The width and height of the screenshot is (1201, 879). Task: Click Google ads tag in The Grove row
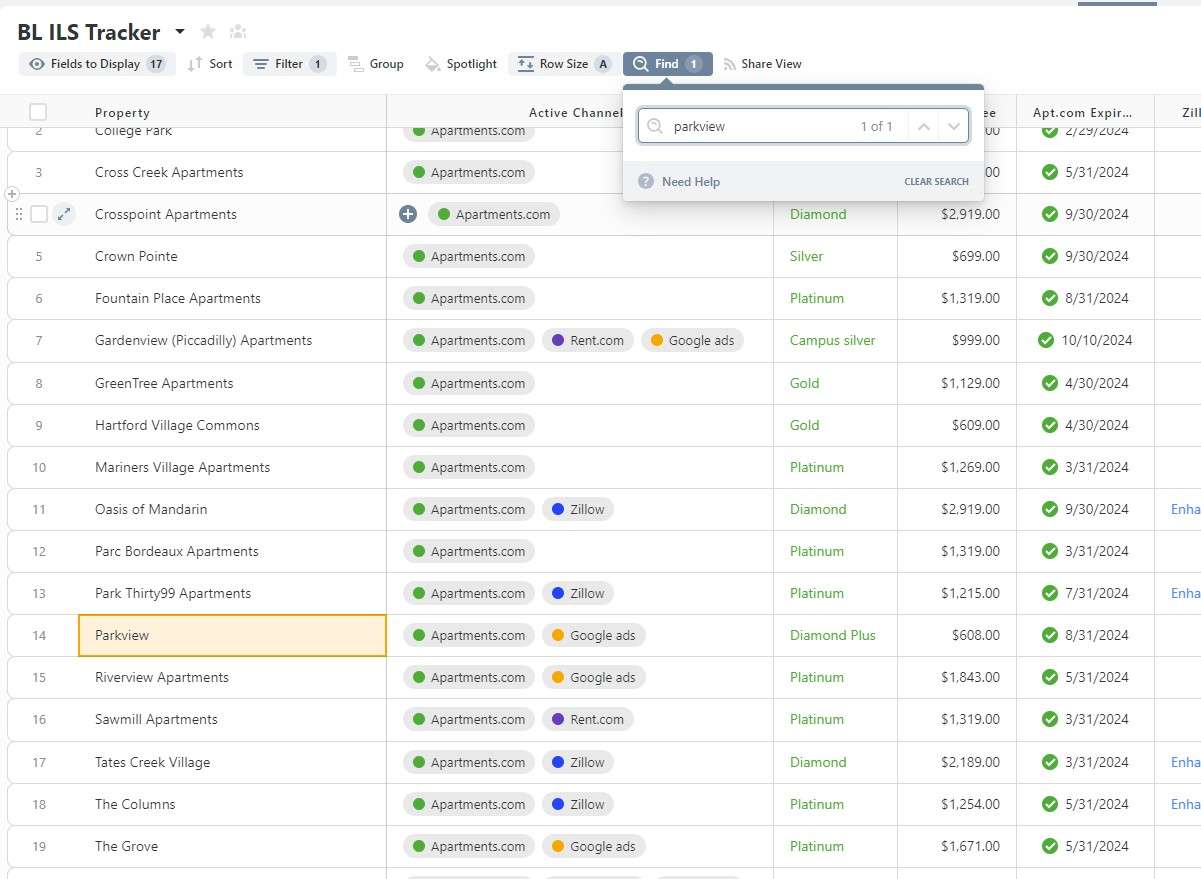click(x=594, y=846)
